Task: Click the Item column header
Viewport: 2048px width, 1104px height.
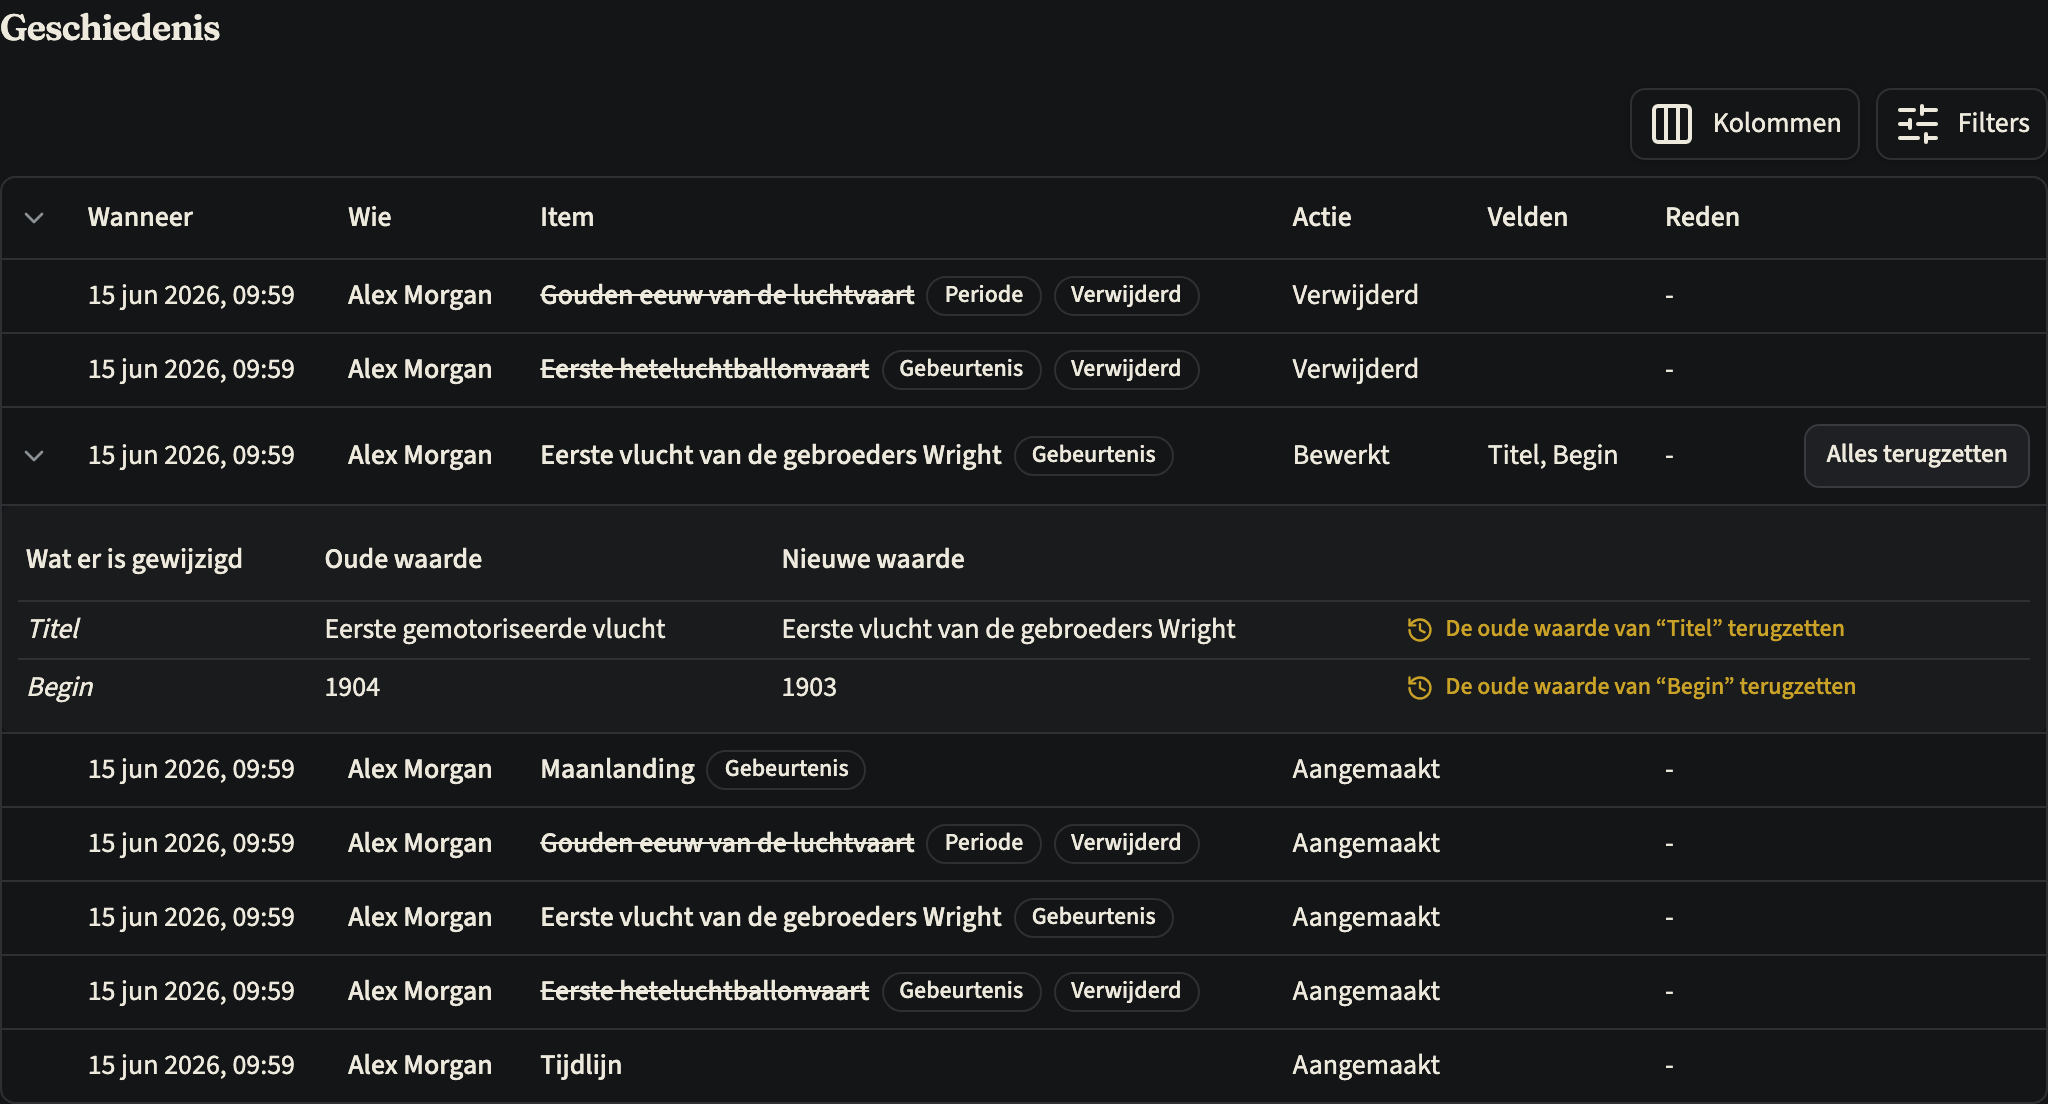Action: pos(567,217)
